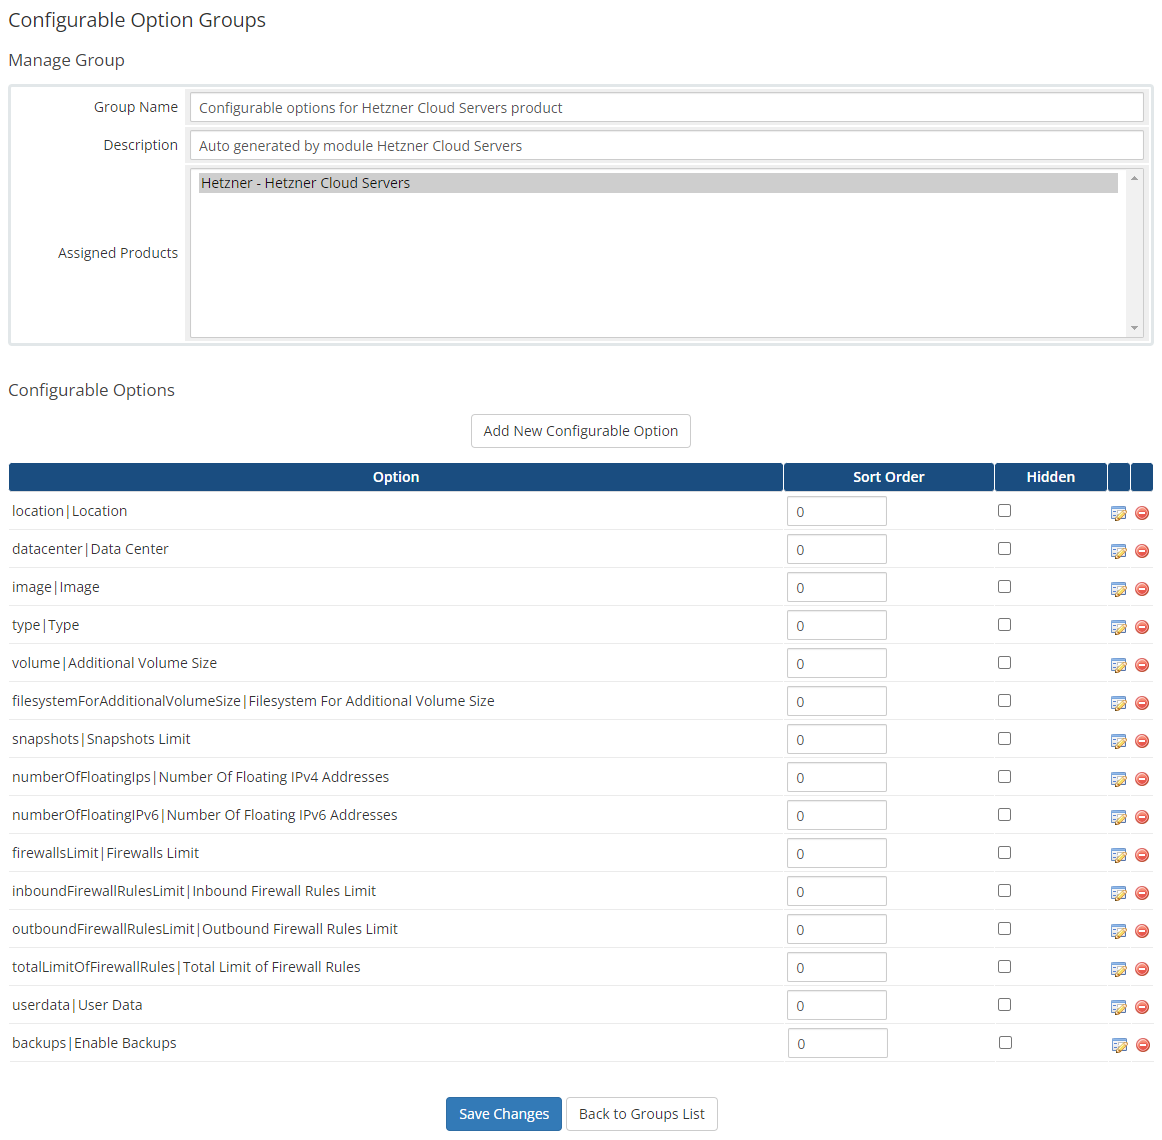This screenshot has width=1162, height=1140.
Task: Click the delete icon for datacenter option
Action: click(x=1142, y=550)
